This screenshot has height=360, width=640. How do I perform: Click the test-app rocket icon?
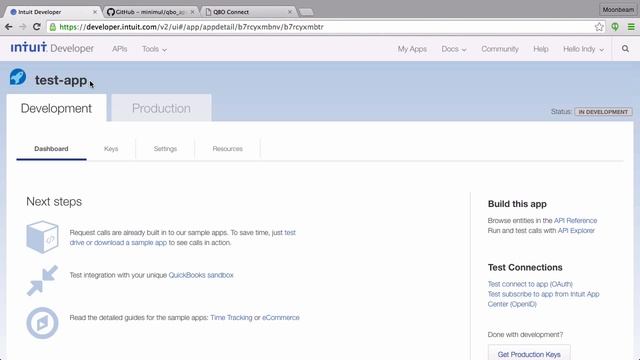[18, 77]
